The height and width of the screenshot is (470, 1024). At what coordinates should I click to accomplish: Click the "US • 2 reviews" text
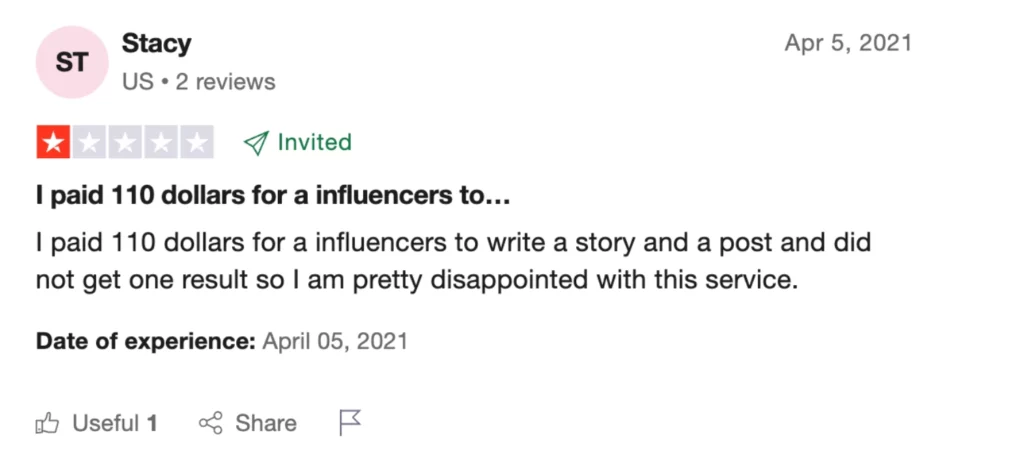(198, 81)
